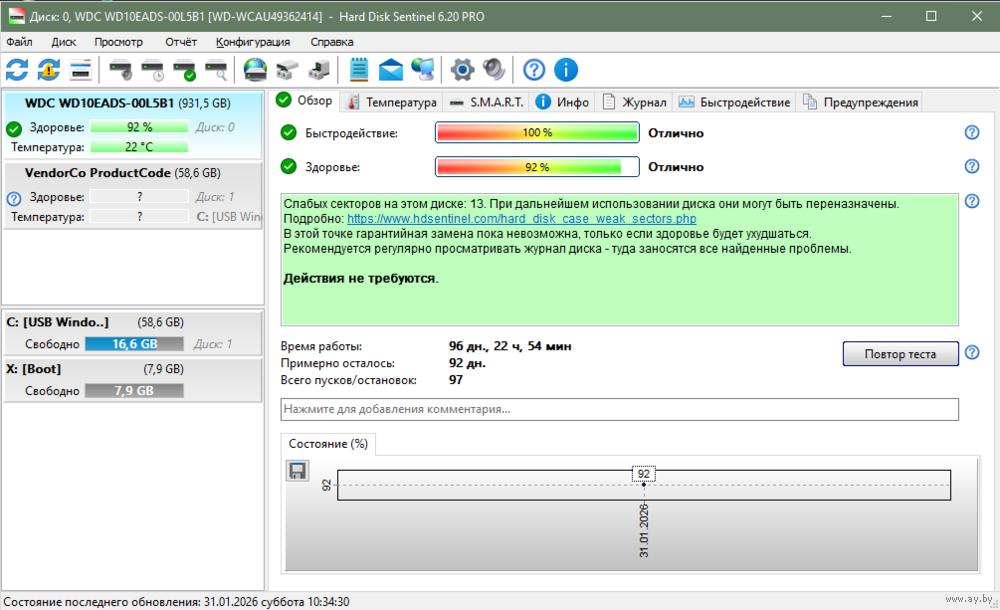
Task: Click the help icon next to Быстродействие bar
Action: pos(971,133)
